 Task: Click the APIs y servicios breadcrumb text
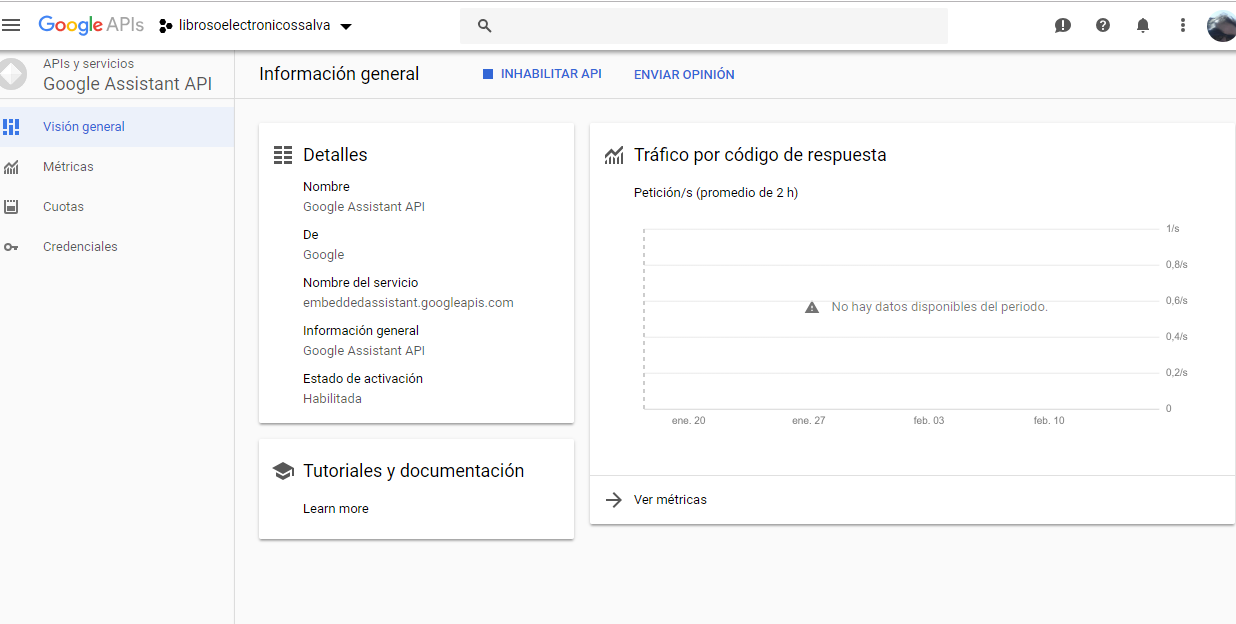pyautogui.click(x=88, y=64)
